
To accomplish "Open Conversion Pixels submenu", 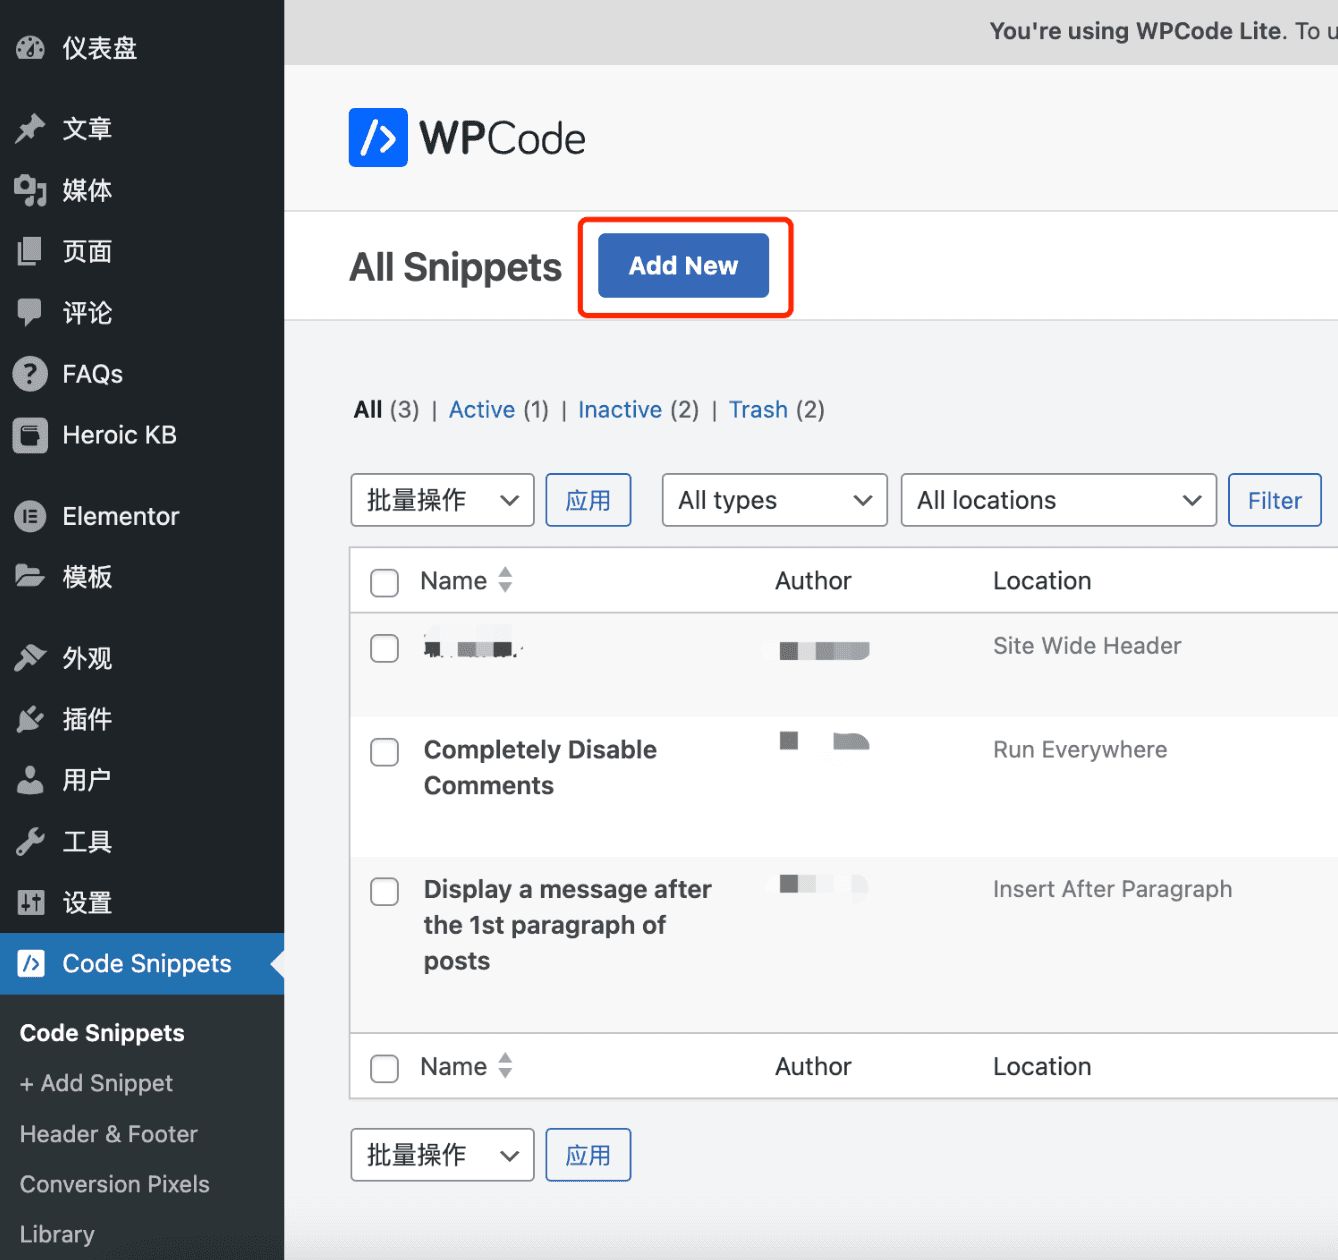I will point(115,1184).
